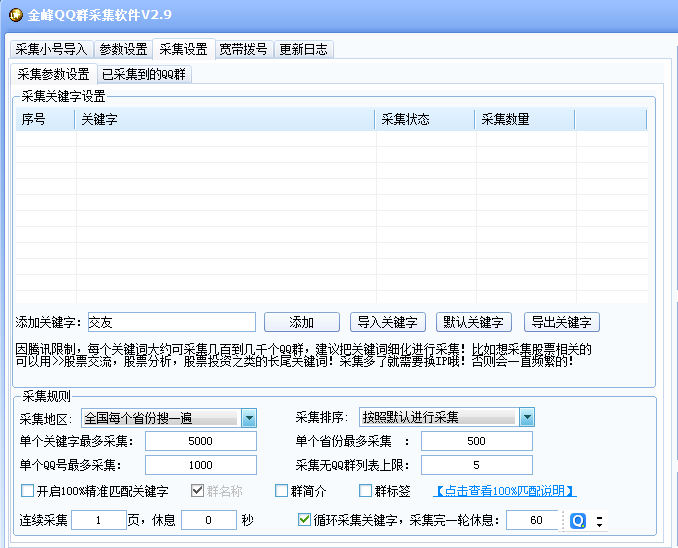Check the 群简介 checkbox
The image size is (678, 548).
click(281, 490)
